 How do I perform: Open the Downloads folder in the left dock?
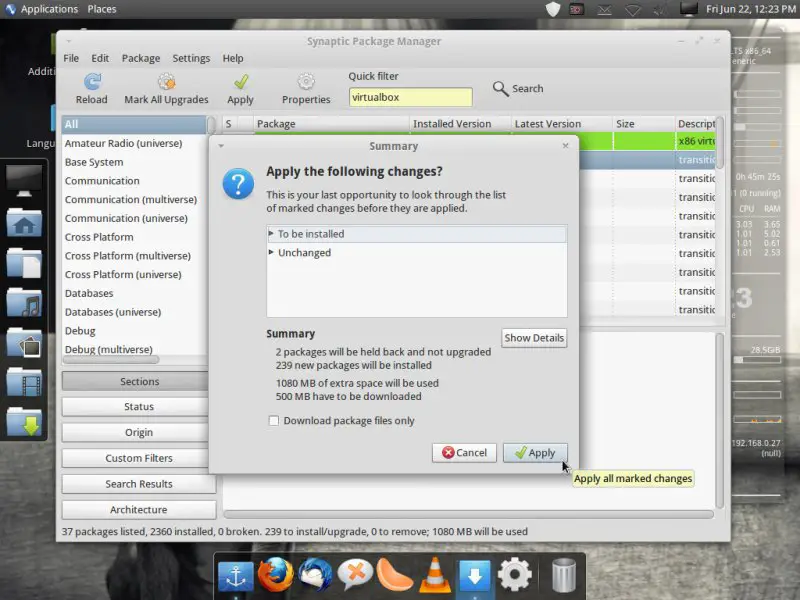tap(24, 422)
